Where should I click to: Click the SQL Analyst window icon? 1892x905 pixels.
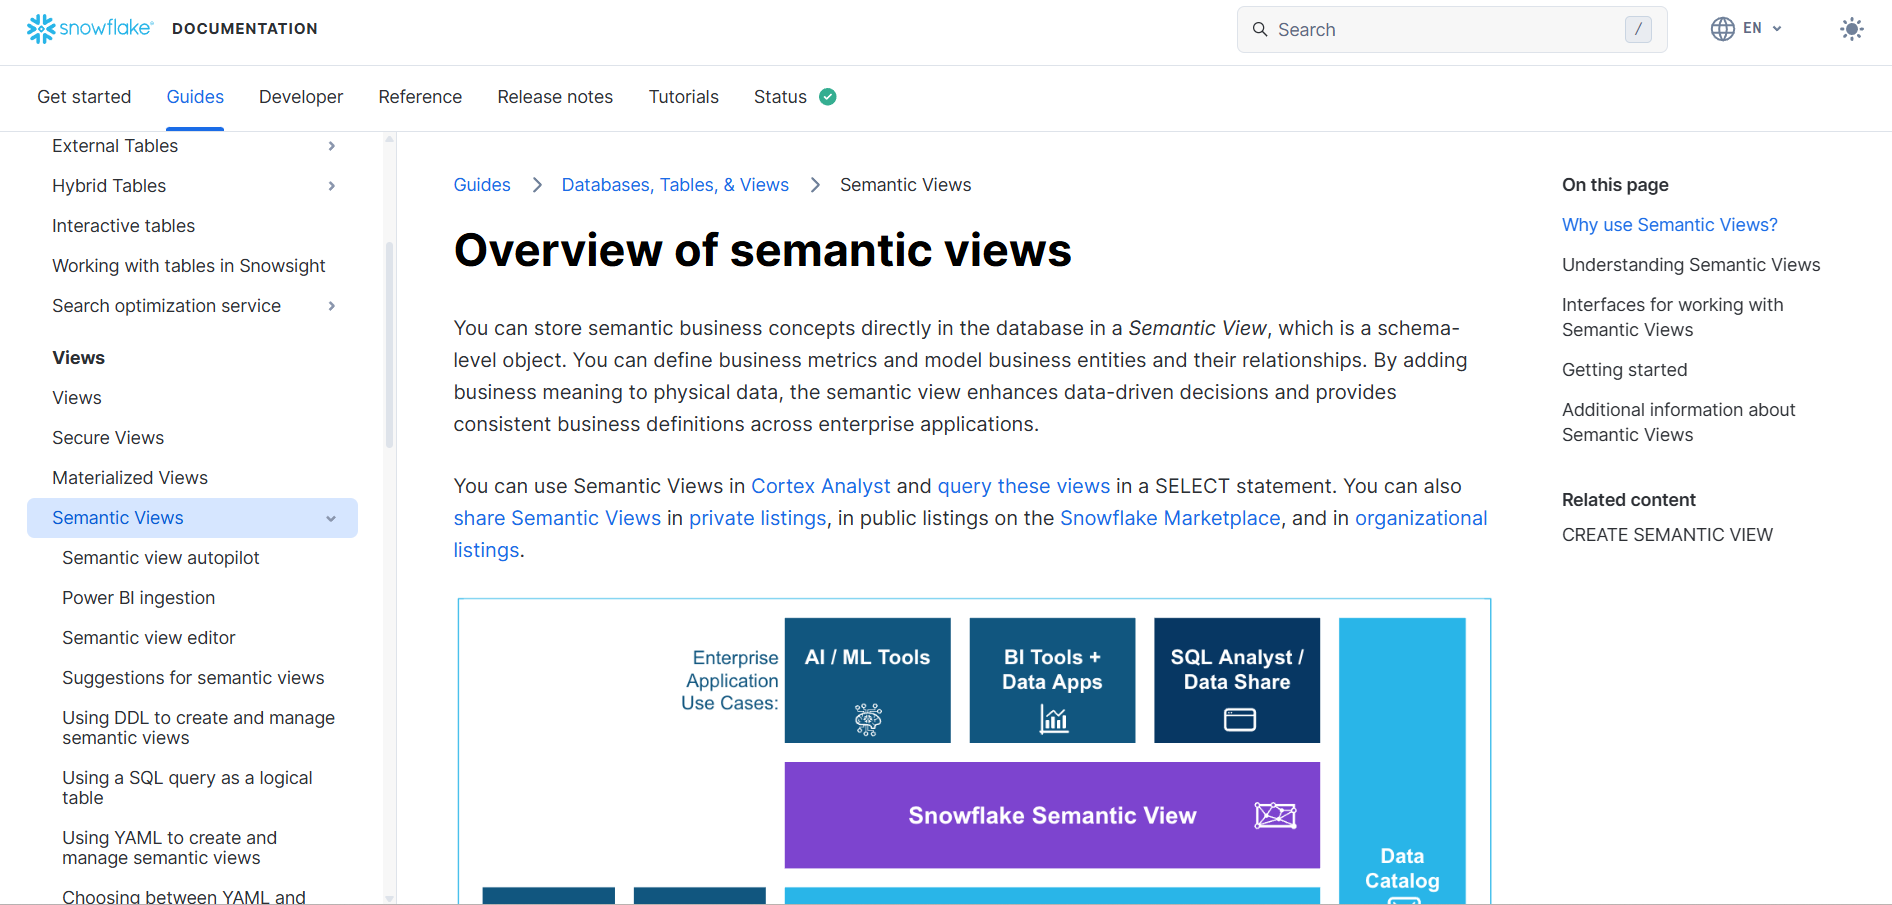1239,719
